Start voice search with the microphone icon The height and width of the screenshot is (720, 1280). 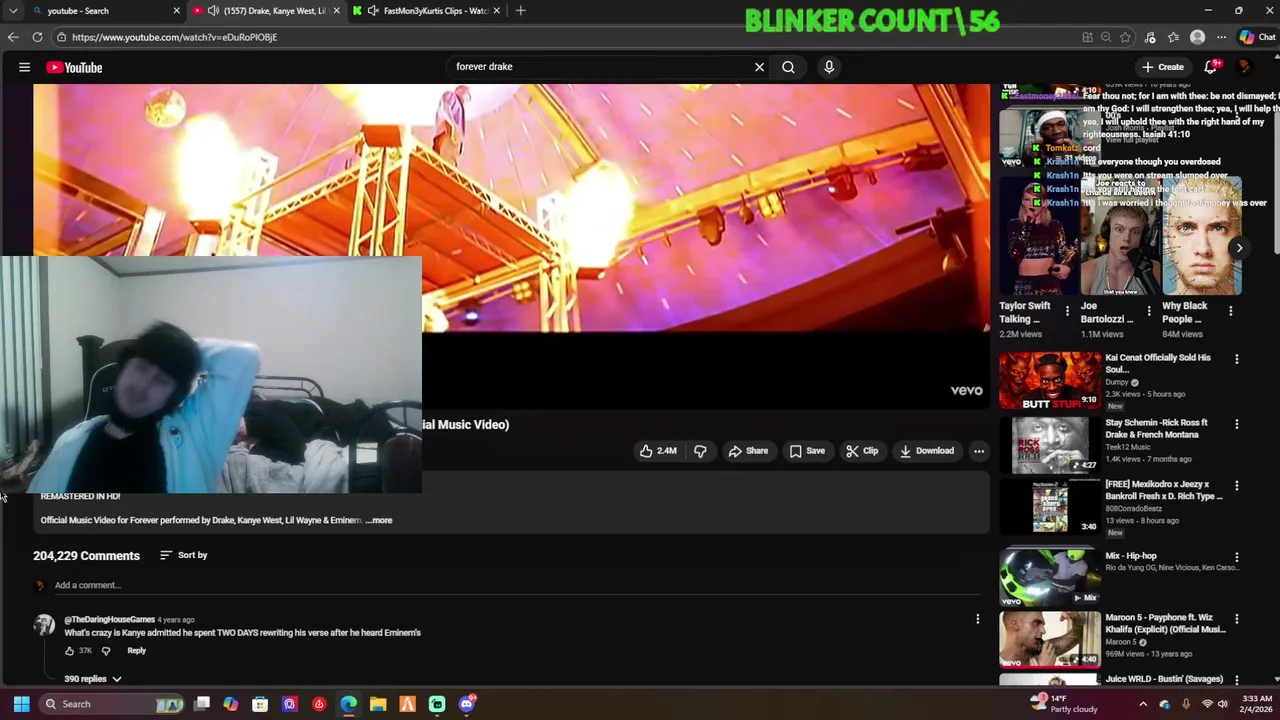pos(829,67)
